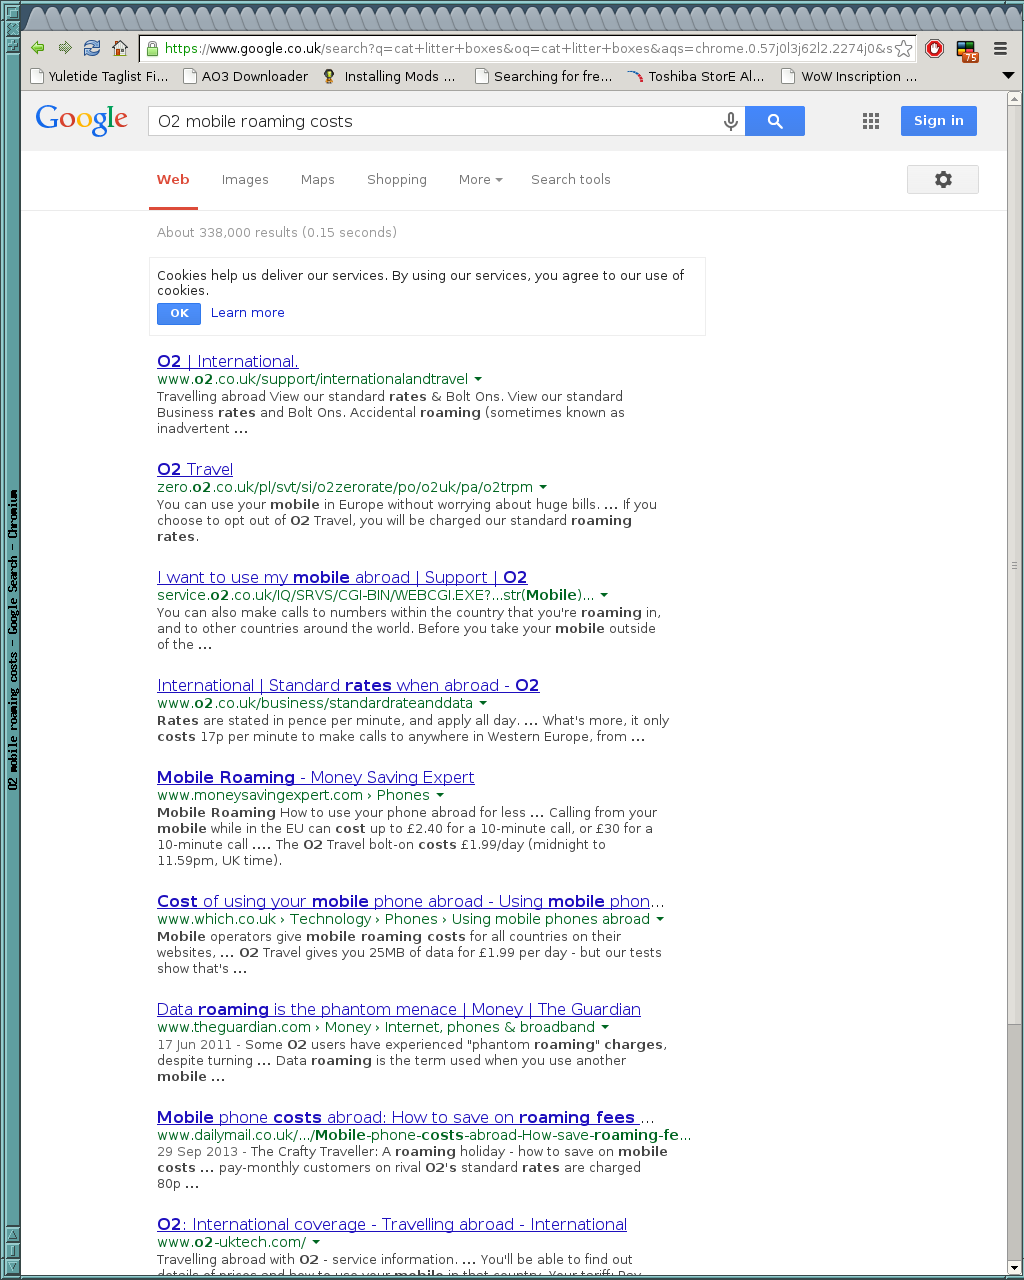
Task: Show more bookmarks overflow arrow
Action: (1008, 76)
